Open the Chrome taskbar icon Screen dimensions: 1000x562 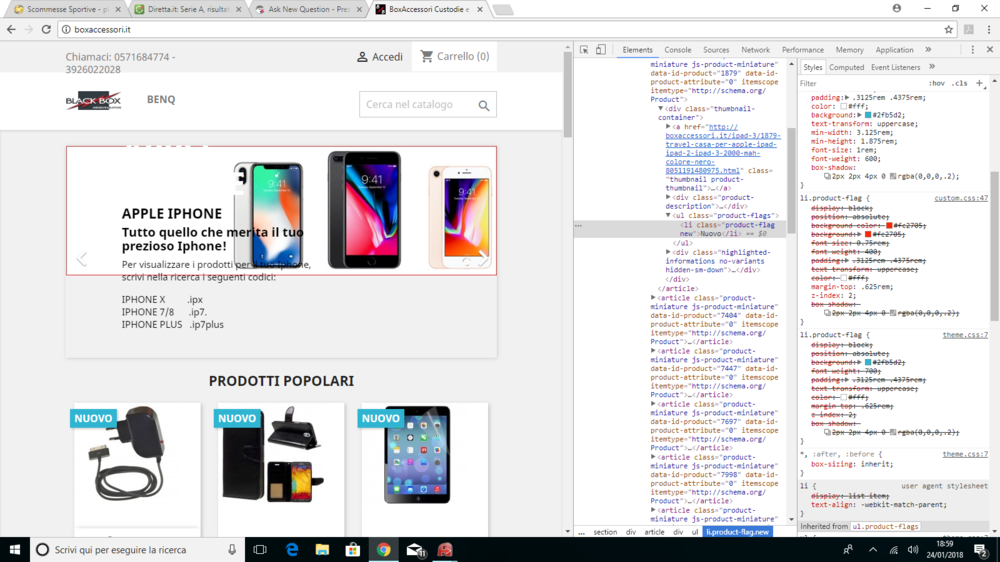(x=383, y=549)
